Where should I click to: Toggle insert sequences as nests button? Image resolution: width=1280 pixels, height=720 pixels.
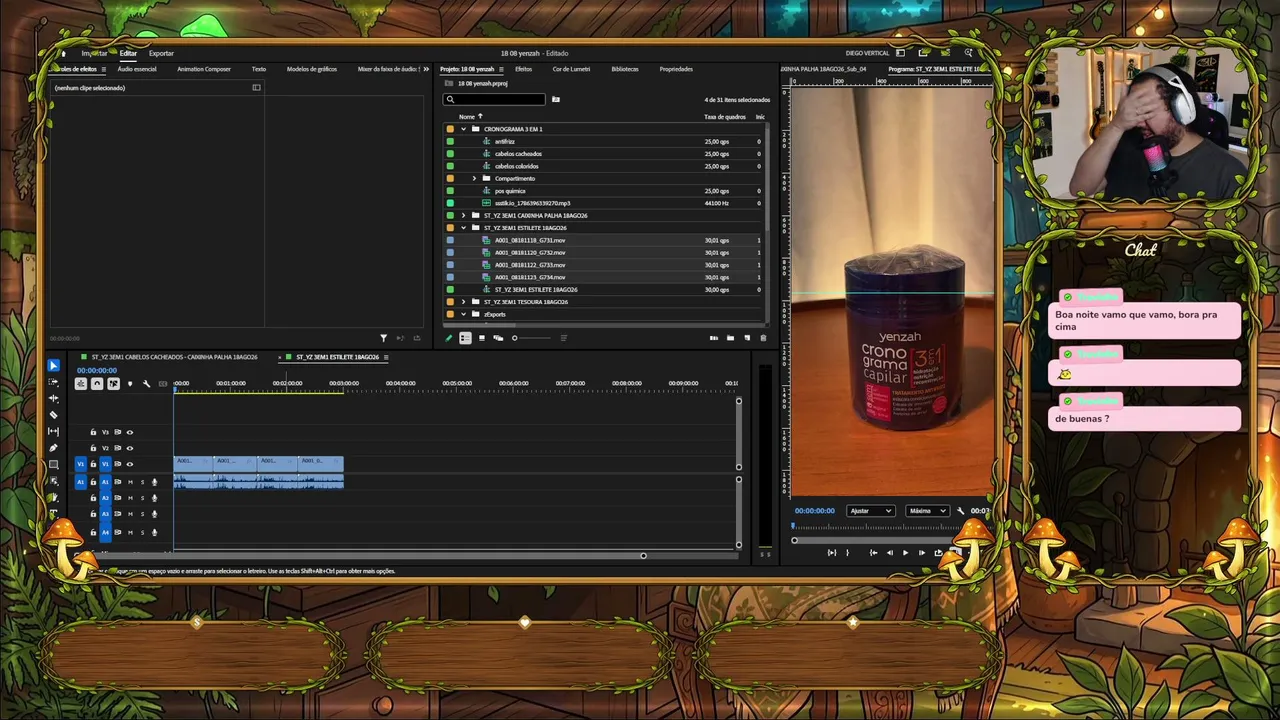[x=81, y=383]
